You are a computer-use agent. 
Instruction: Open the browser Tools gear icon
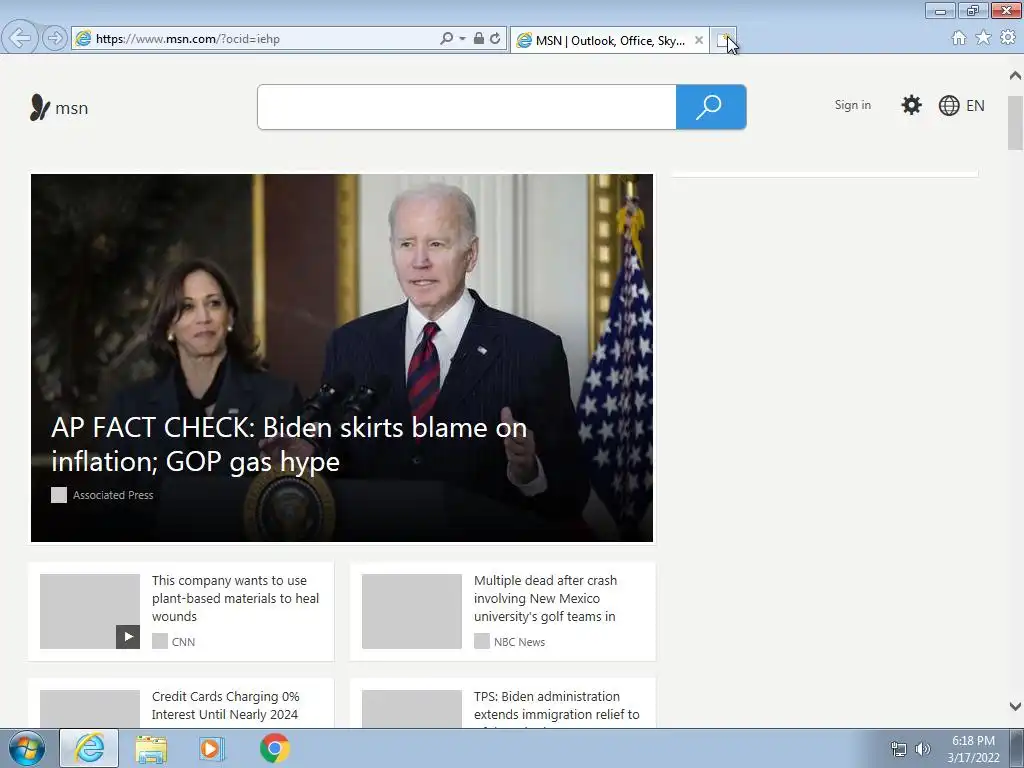point(1008,38)
